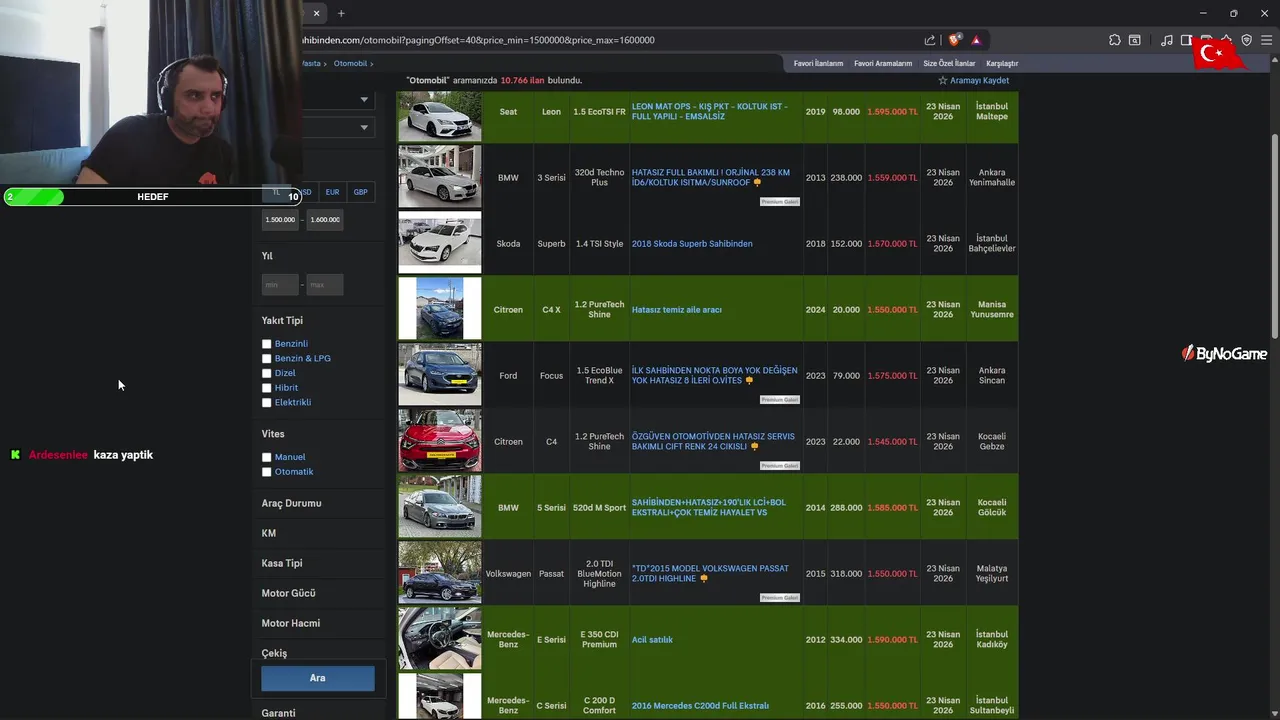Viewport: 1280px width, 720px height.
Task: Check the Hibrit fuel checkbox
Action: pyautogui.click(x=267, y=388)
